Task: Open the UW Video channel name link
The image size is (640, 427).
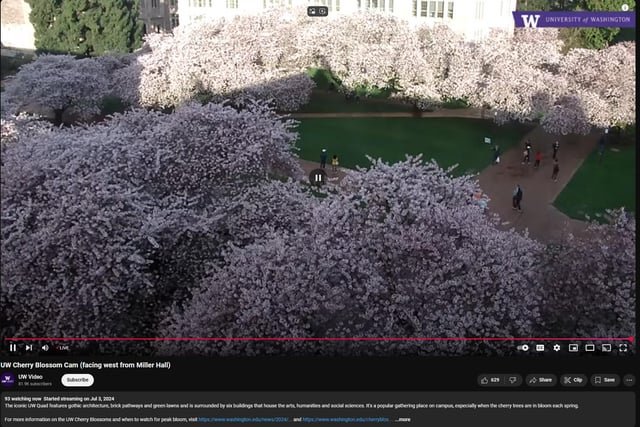Action: 30,377
